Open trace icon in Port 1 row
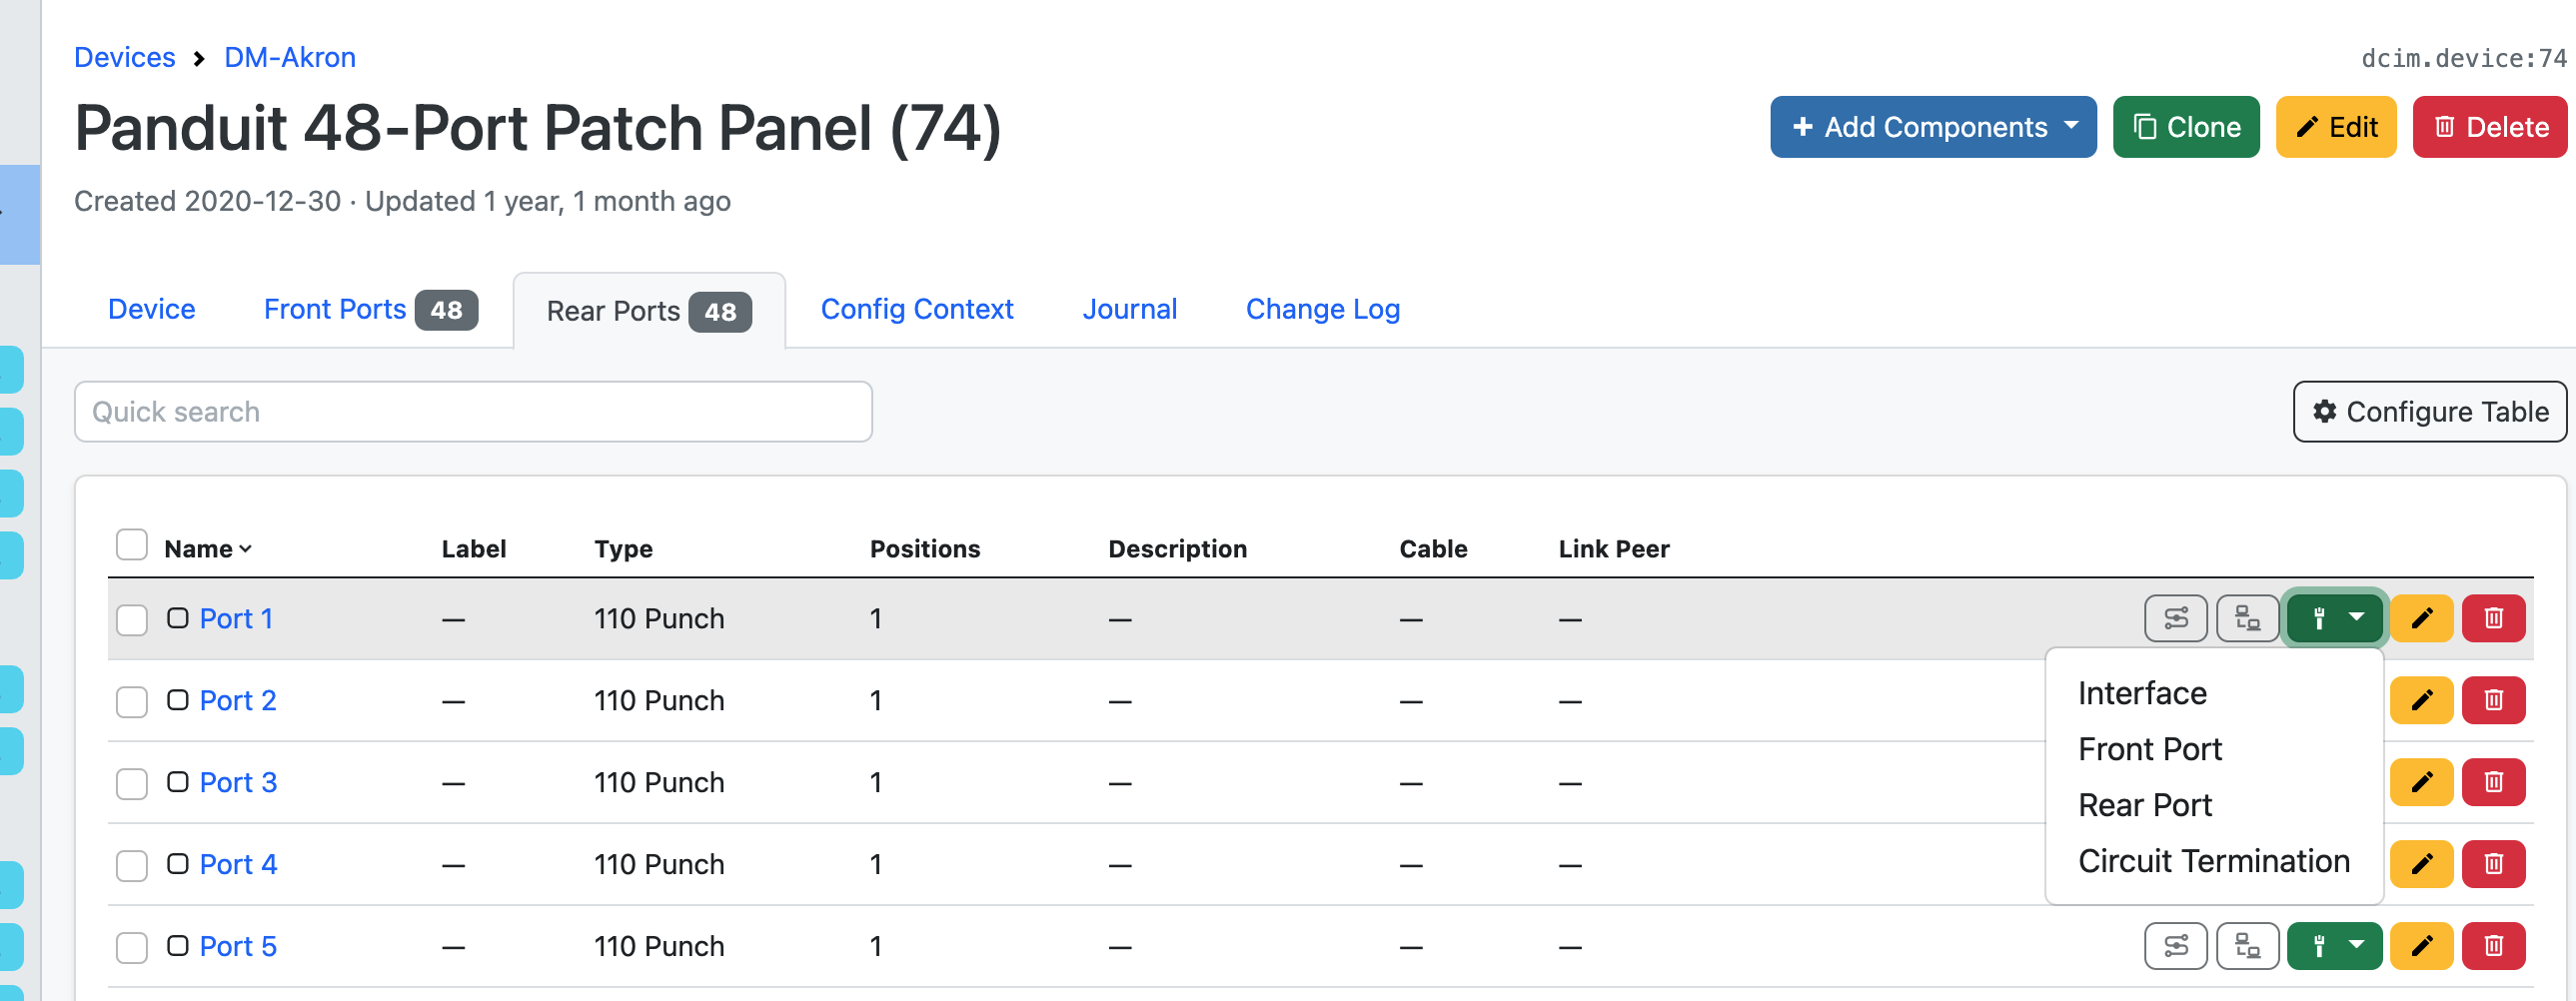This screenshot has height=1001, width=2576. (x=2175, y=619)
